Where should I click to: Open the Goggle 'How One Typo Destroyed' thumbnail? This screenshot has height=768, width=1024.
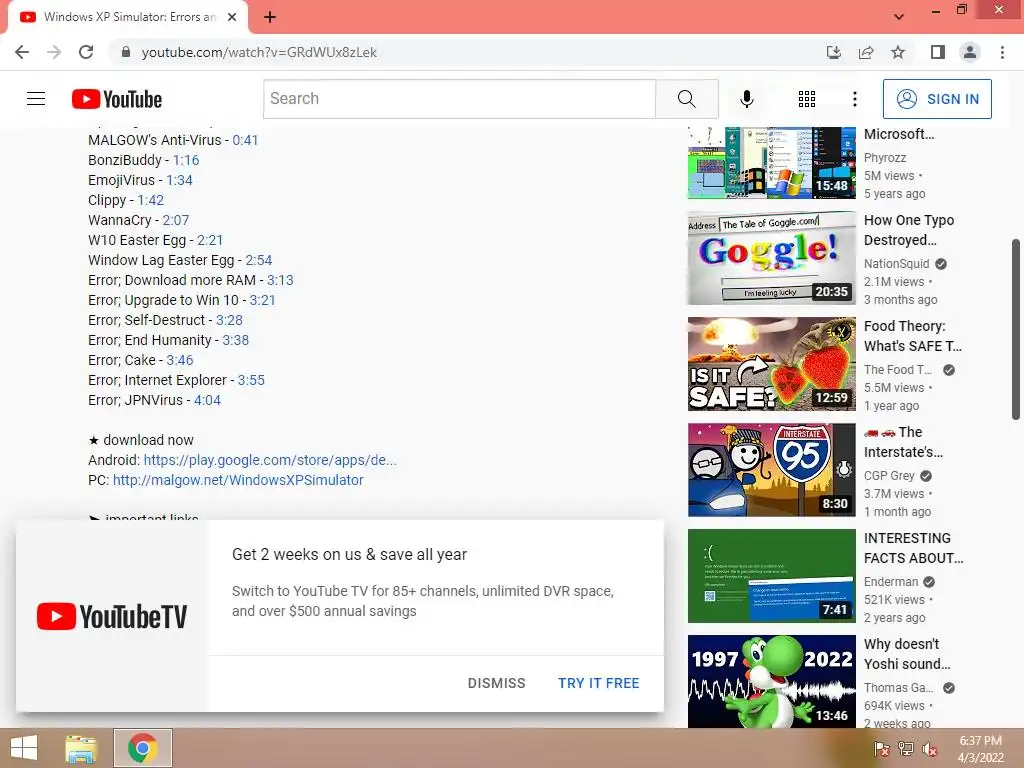[x=771, y=258]
